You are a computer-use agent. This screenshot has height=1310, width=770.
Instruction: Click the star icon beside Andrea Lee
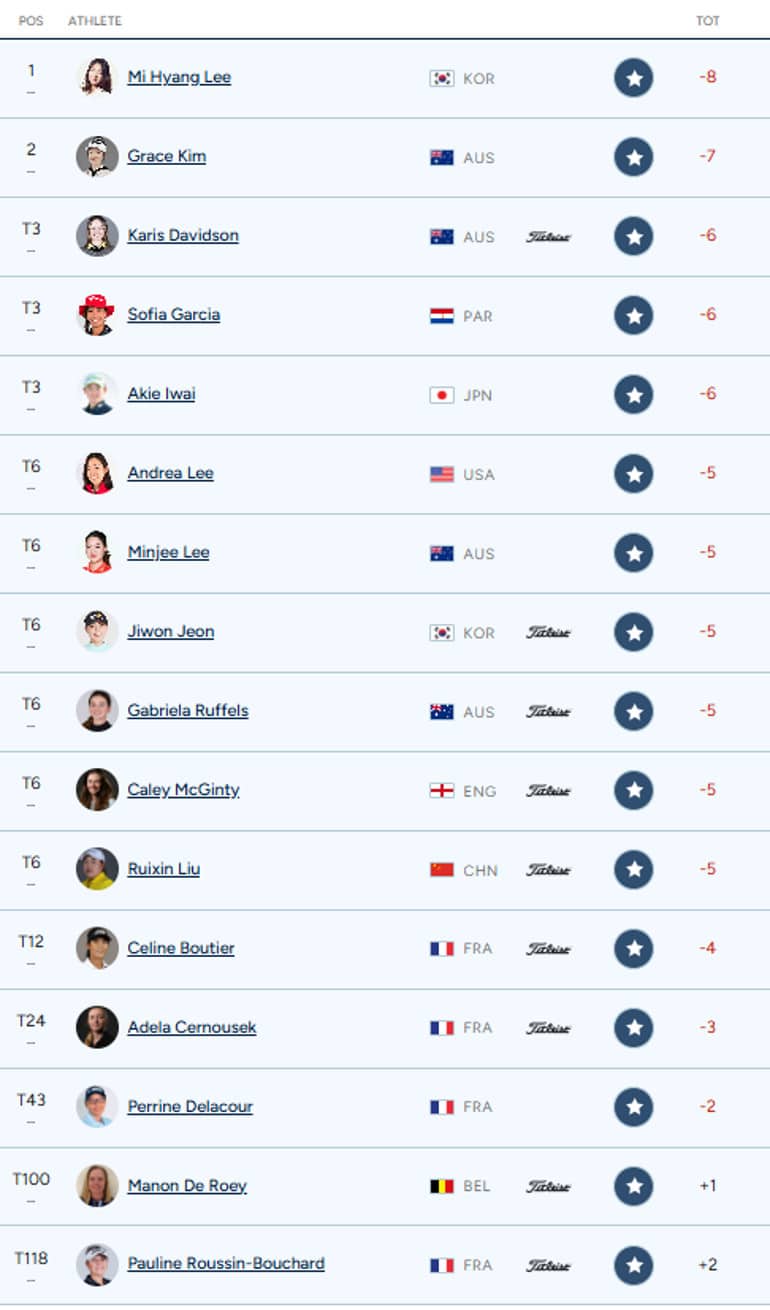(x=633, y=474)
